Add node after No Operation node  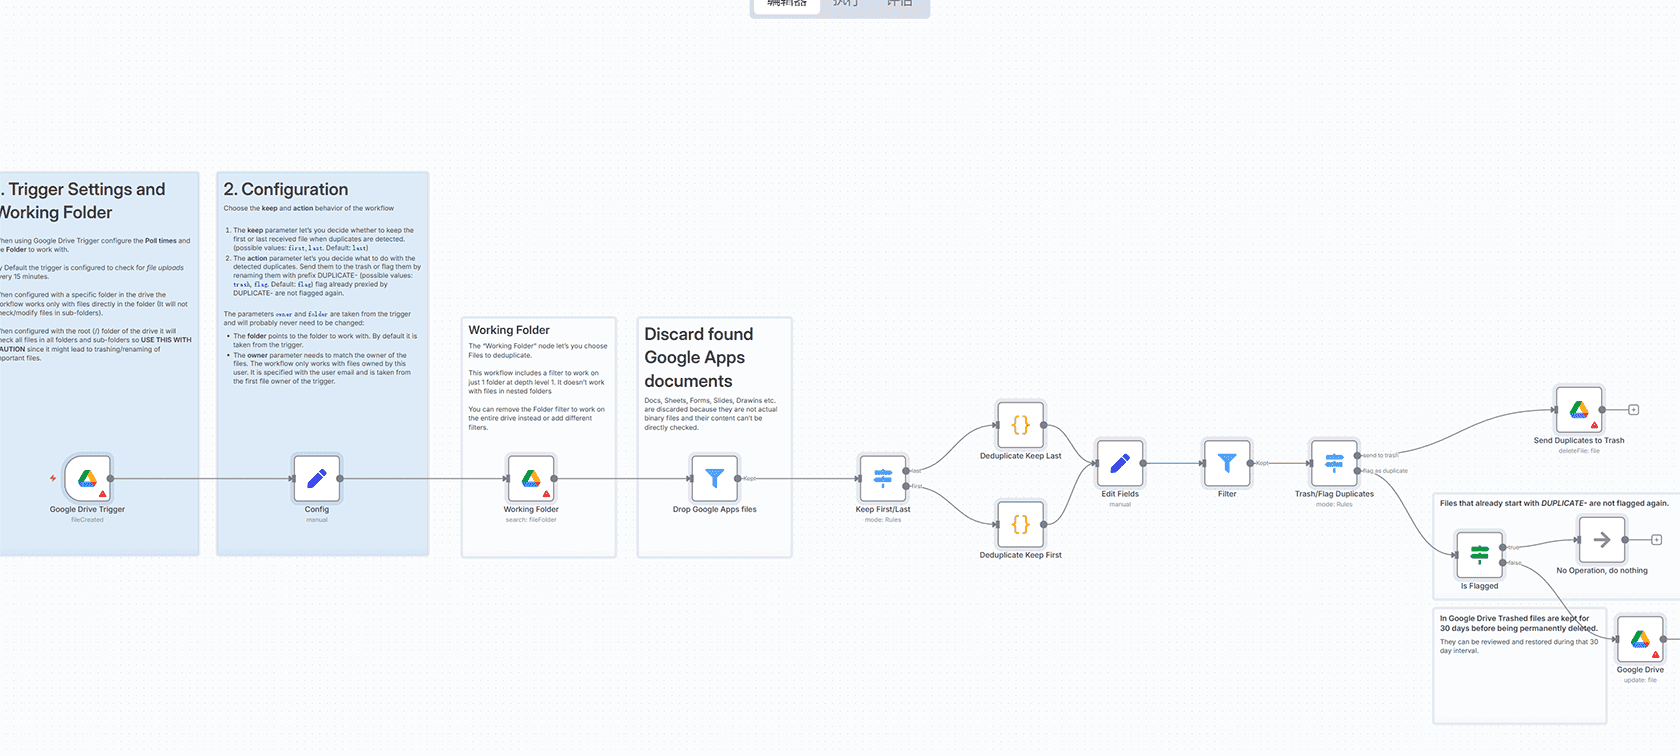(x=1657, y=540)
